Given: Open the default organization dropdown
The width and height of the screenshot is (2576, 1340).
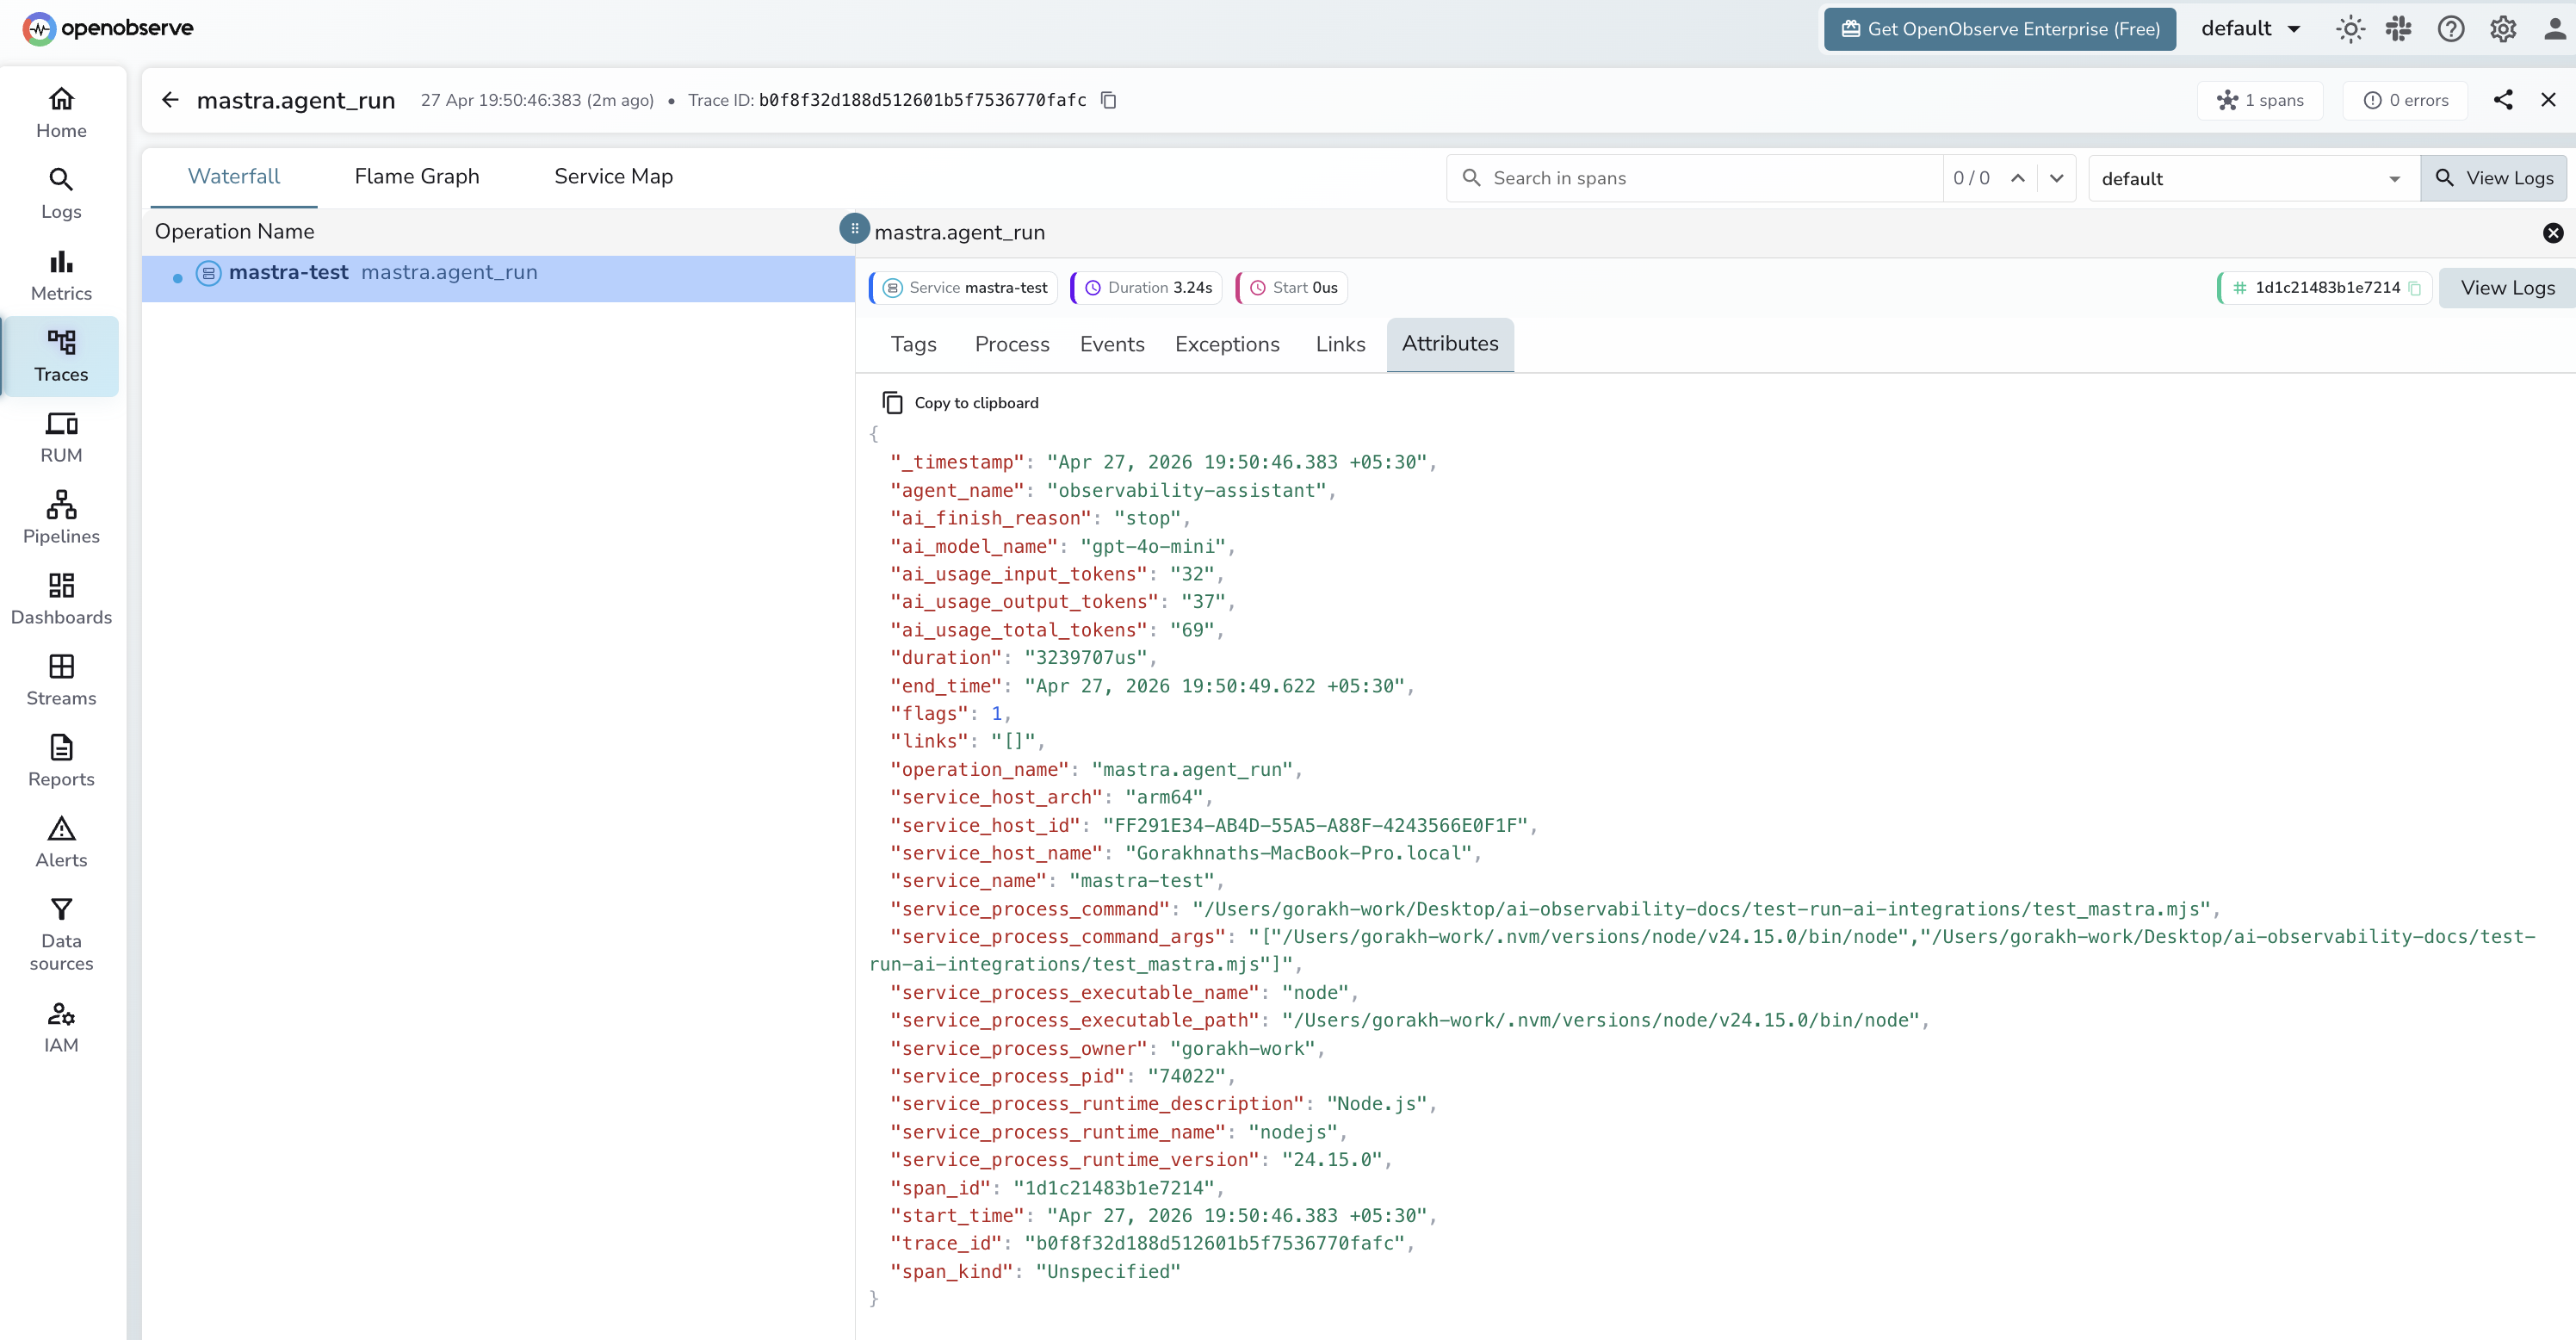Looking at the screenshot, I should 2250,28.
